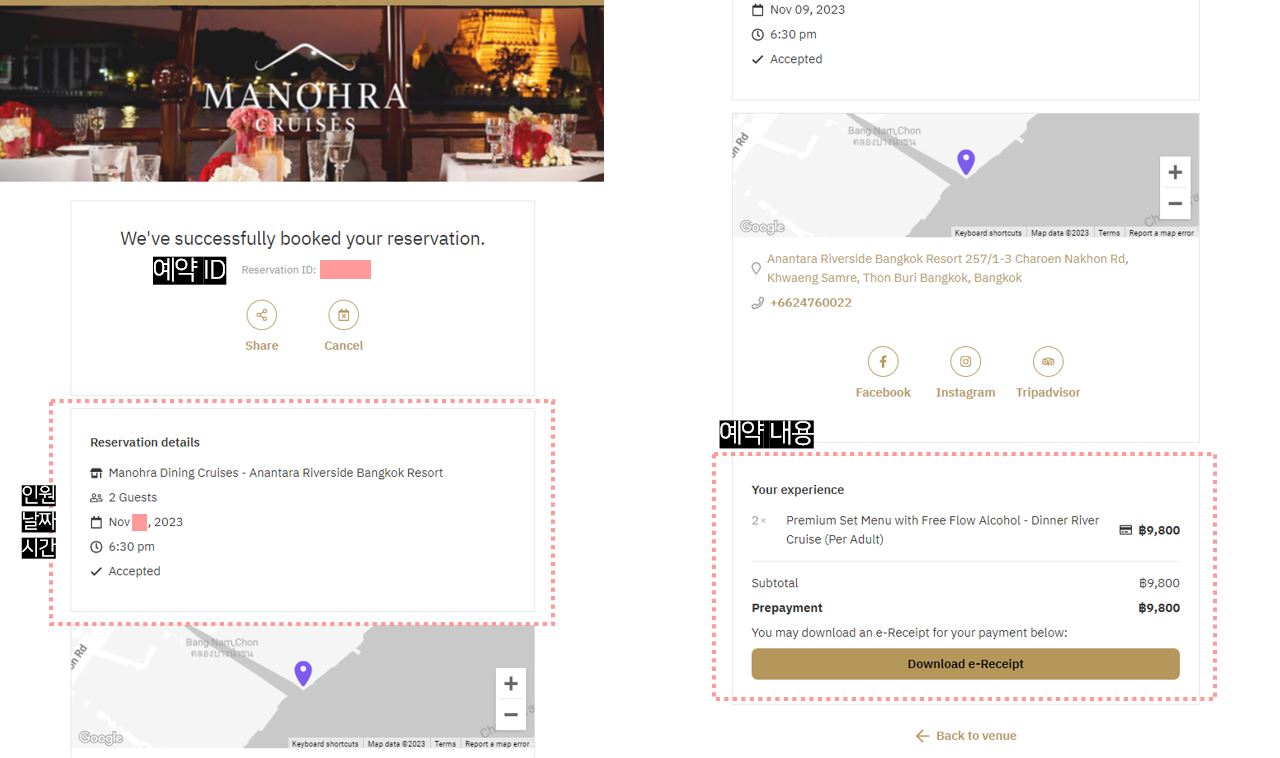1280x758 pixels.
Task: Click the Reservation ID label
Action: [x=279, y=270]
